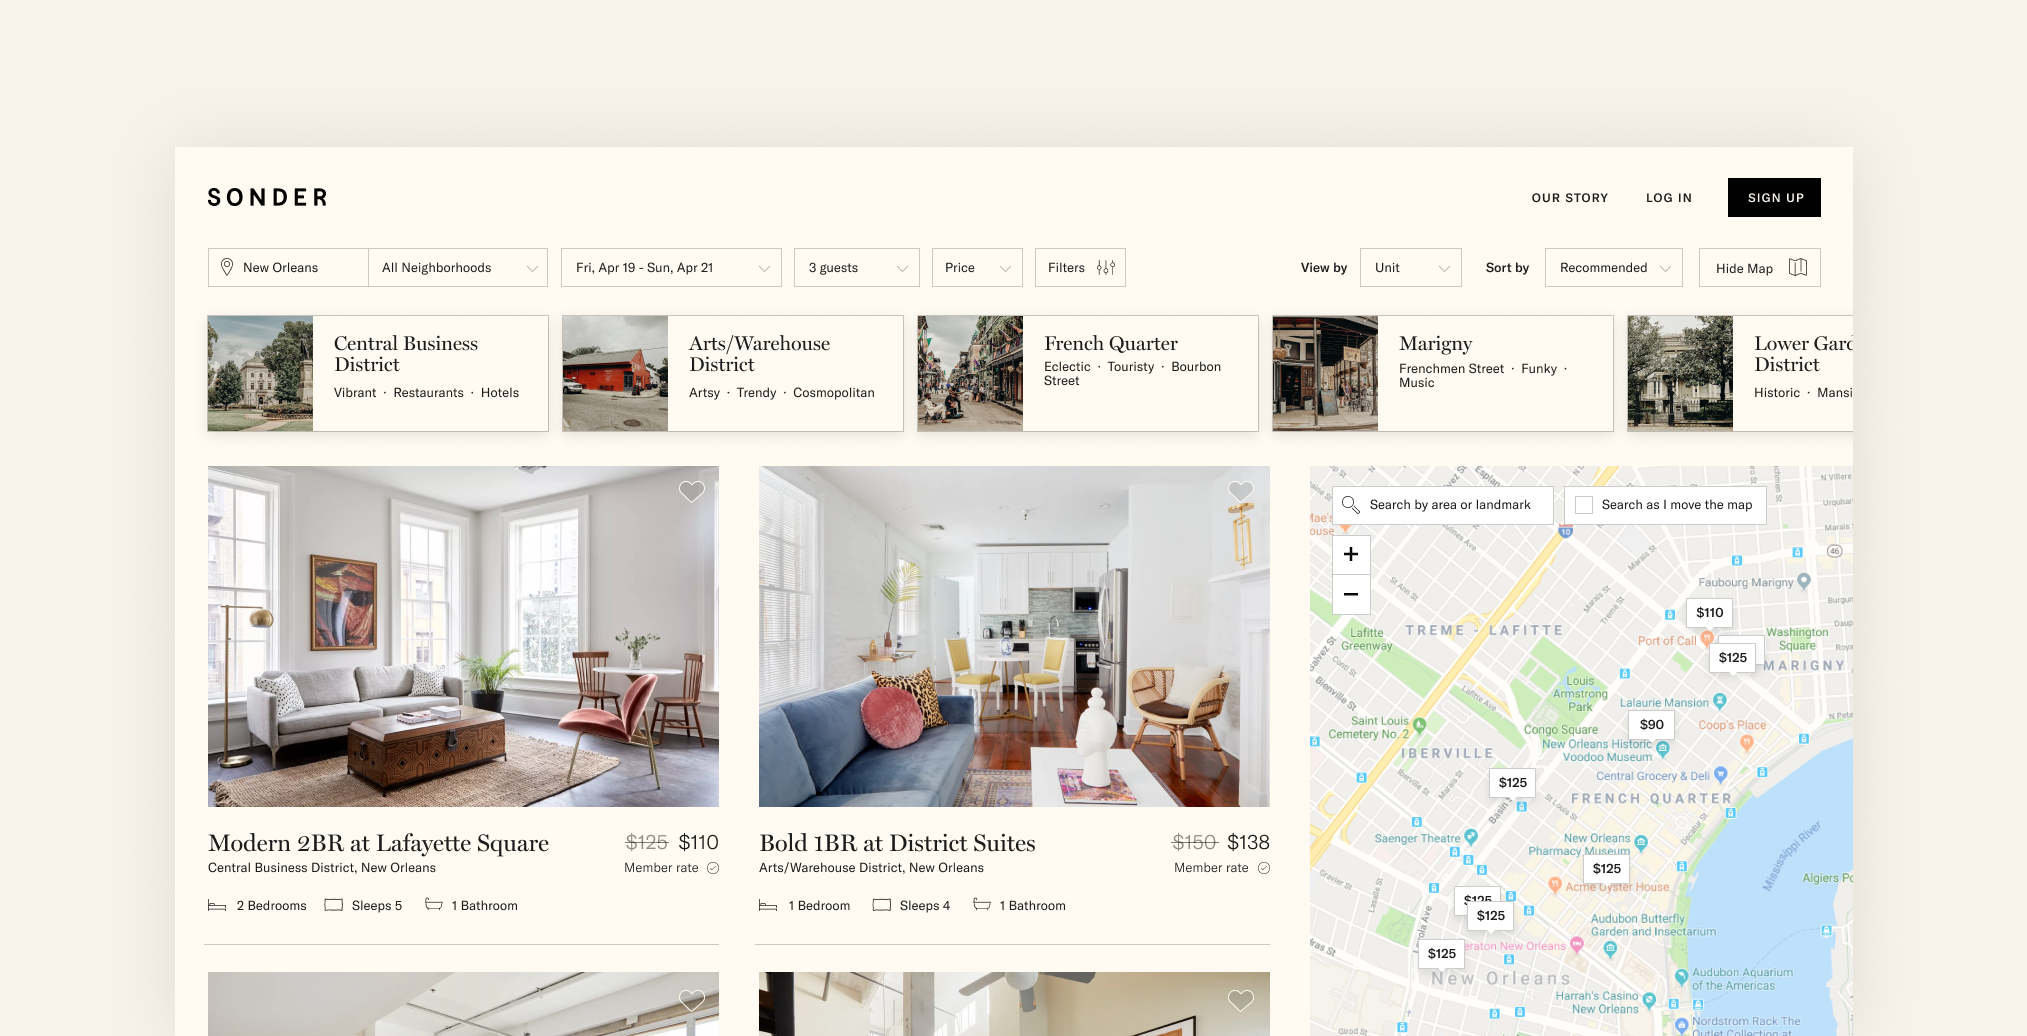Open the All Neighborhoods dropdown
This screenshot has height=1036, width=2027.
[458, 267]
